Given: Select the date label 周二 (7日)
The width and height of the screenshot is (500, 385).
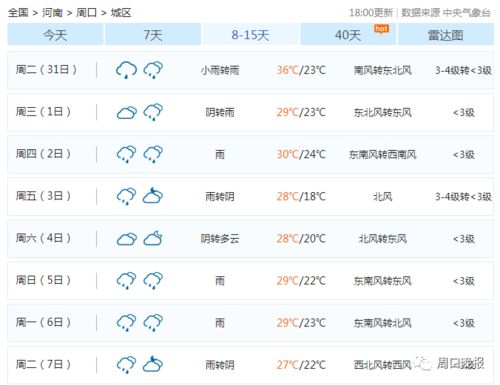Looking at the screenshot, I should [x=43, y=364].
